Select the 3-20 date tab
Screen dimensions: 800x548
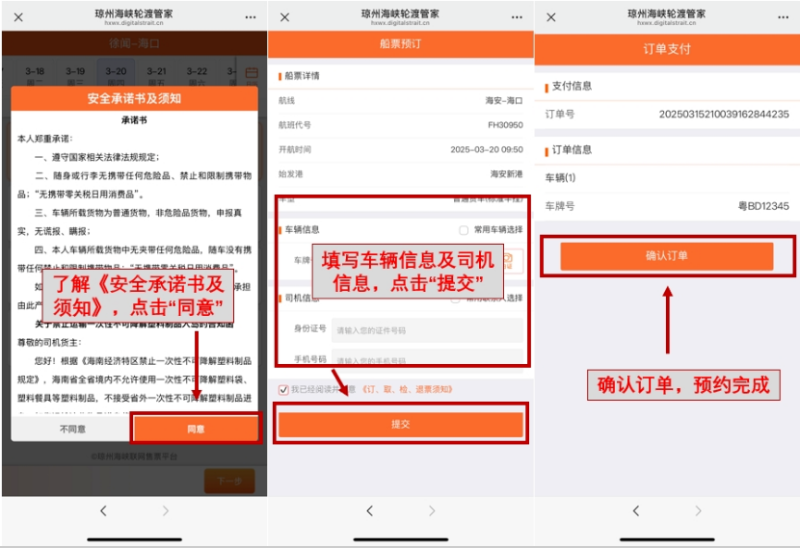coord(116,76)
